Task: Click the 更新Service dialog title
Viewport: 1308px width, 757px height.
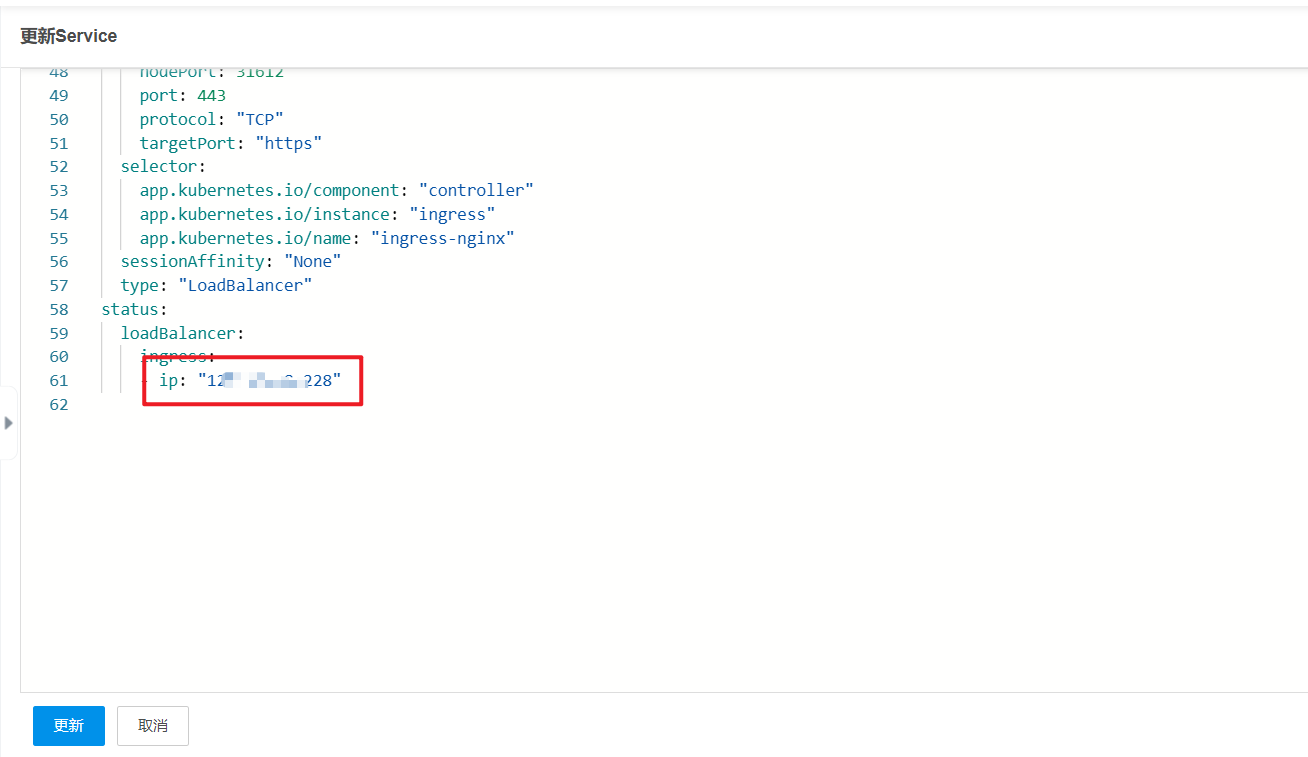Action: [69, 36]
